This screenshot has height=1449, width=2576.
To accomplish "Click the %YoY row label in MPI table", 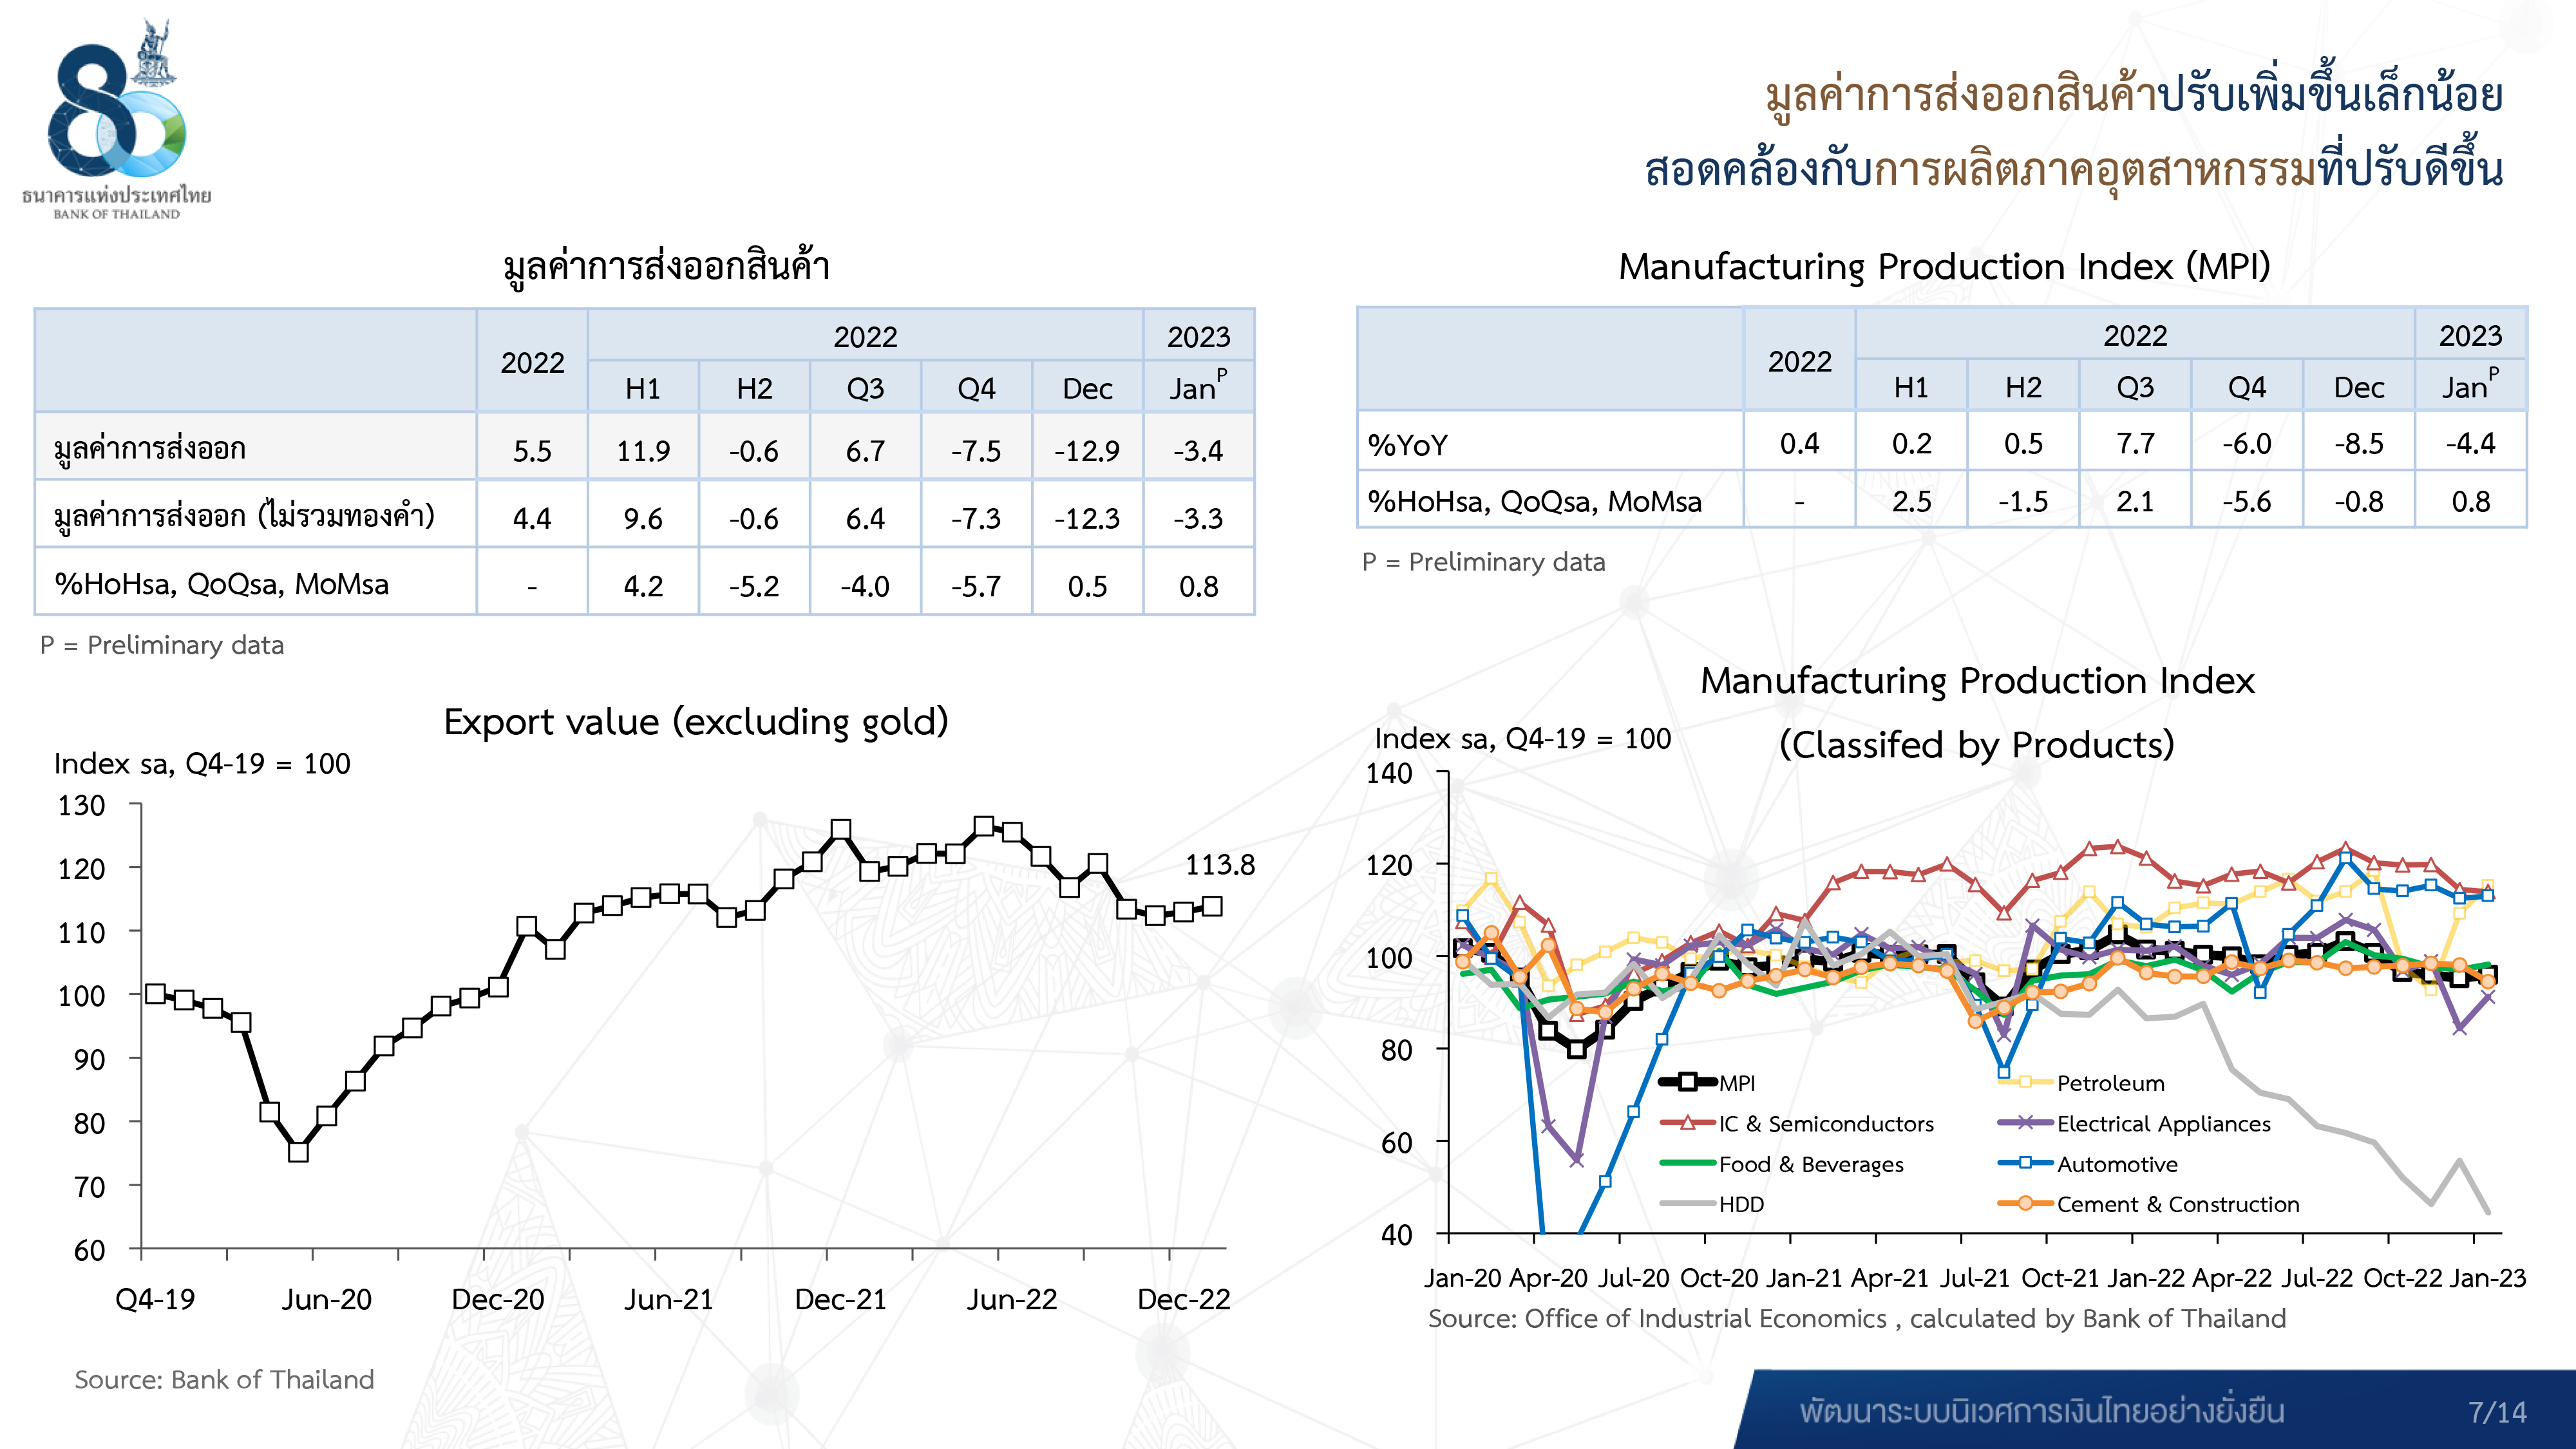I will 1407,444.
